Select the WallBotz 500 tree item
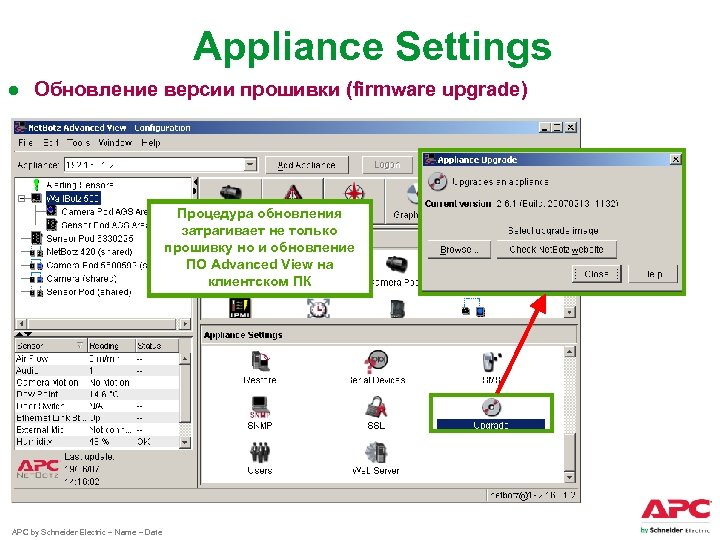 pyautogui.click(x=73, y=198)
